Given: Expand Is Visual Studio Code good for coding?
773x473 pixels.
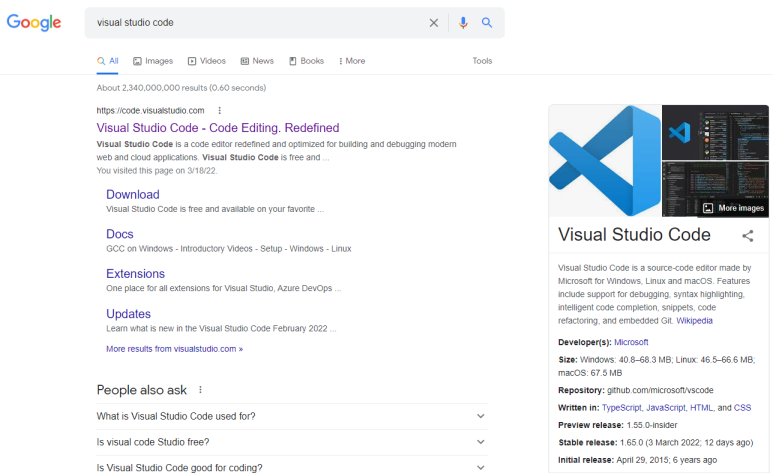Looking at the screenshot, I should (x=292, y=467).
